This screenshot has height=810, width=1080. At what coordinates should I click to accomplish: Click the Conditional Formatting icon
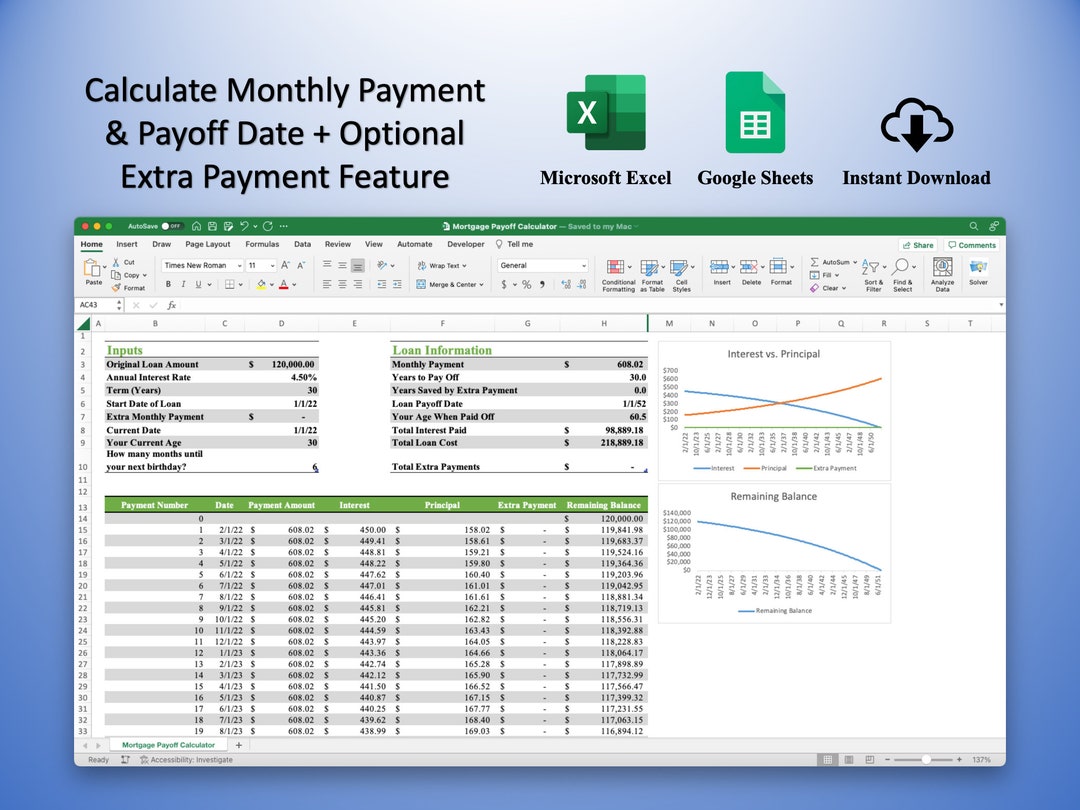617,267
